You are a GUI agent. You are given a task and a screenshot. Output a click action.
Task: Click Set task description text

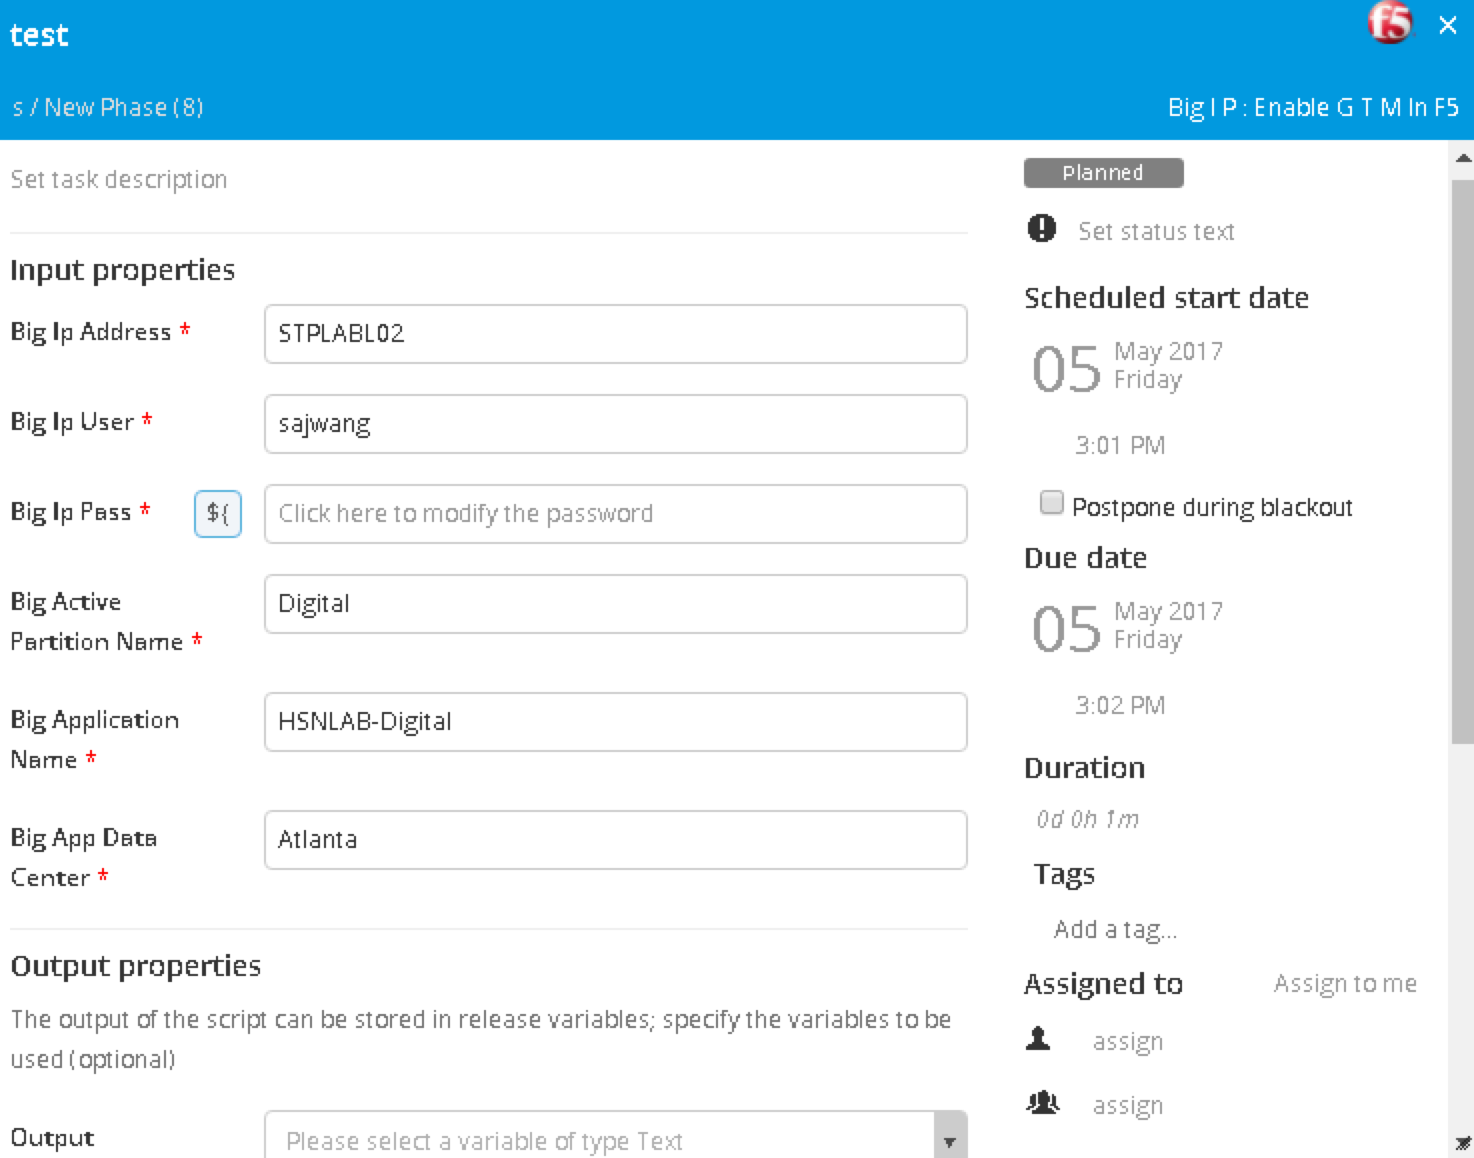point(118,180)
